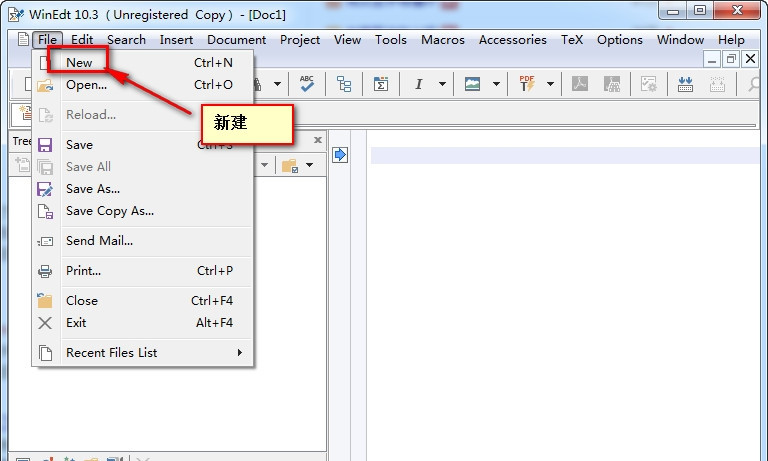Screen dimensions: 768x461
Task: Click the Save As pencil-disk icon
Action: click(45, 189)
